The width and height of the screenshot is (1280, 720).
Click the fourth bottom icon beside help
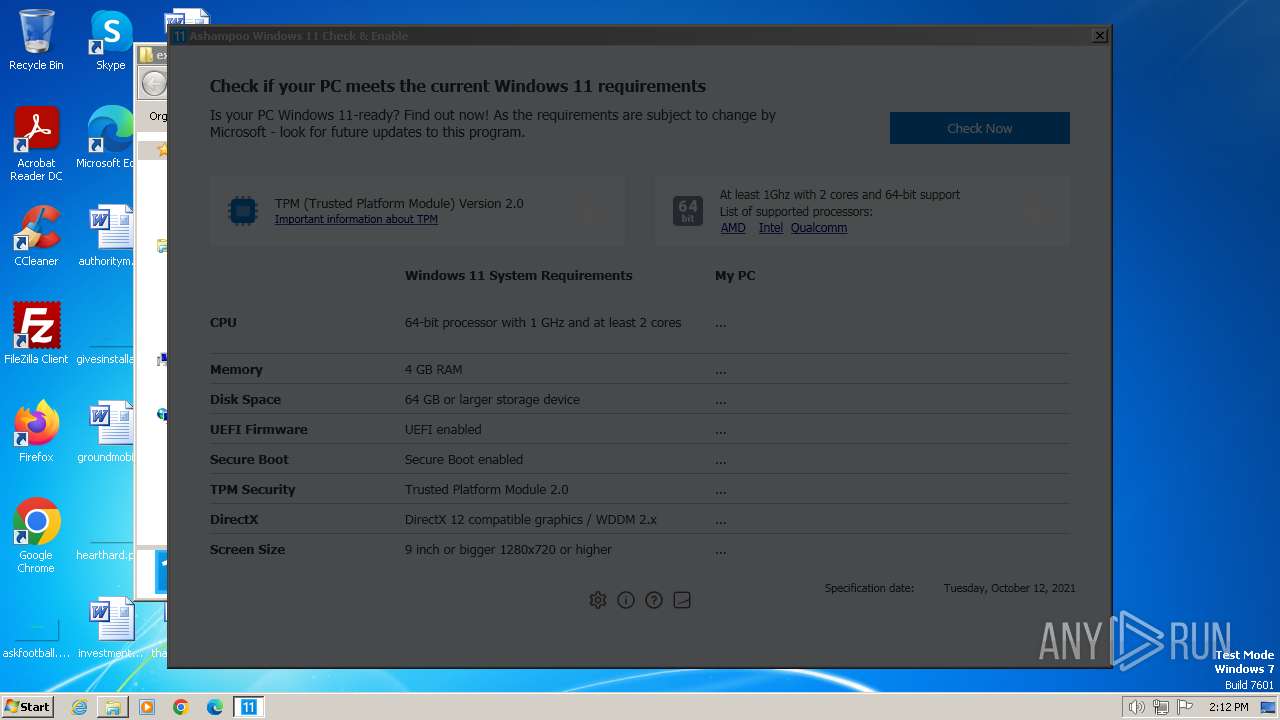[x=682, y=600]
